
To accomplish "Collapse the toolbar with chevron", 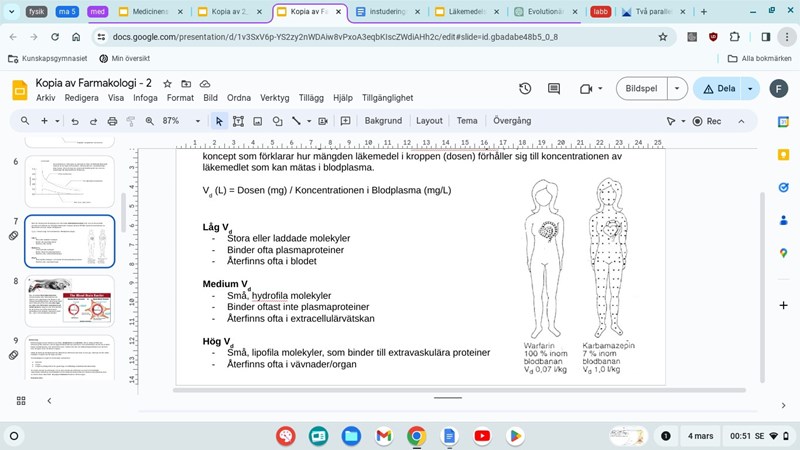I will pyautogui.click(x=741, y=121).
